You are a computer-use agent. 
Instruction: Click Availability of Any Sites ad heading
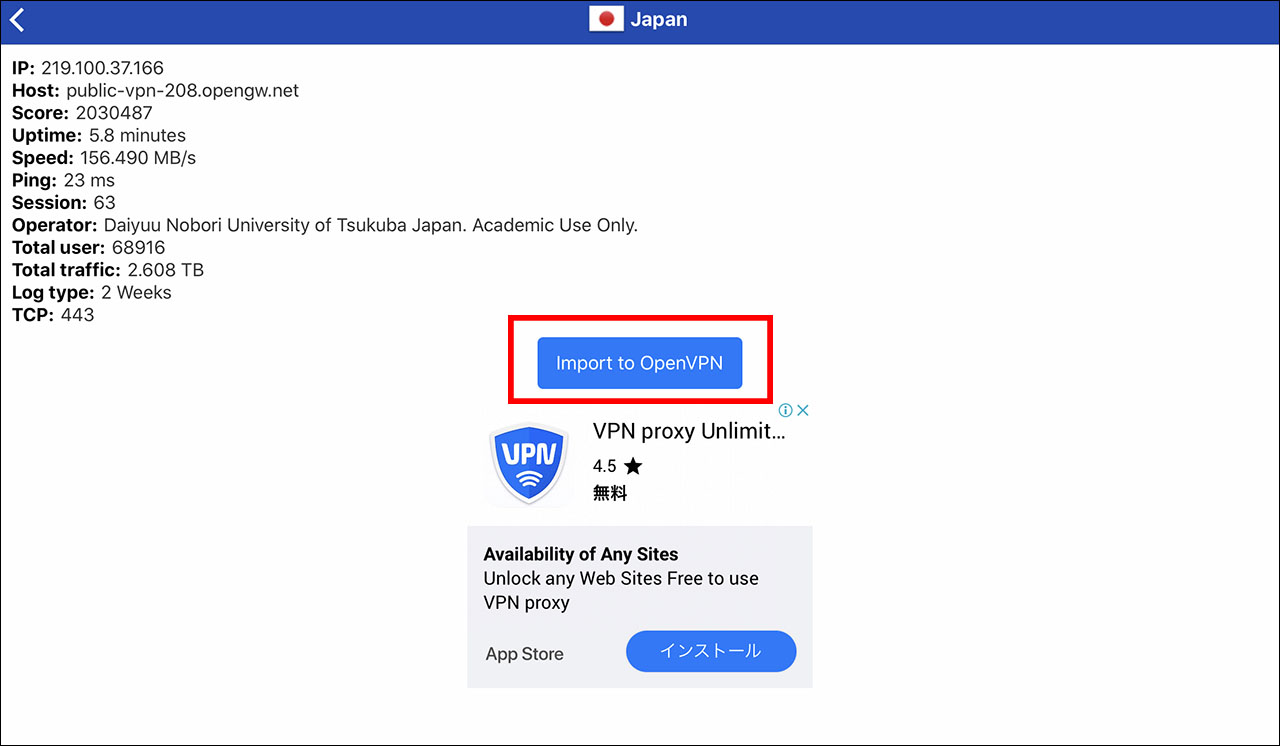point(581,554)
